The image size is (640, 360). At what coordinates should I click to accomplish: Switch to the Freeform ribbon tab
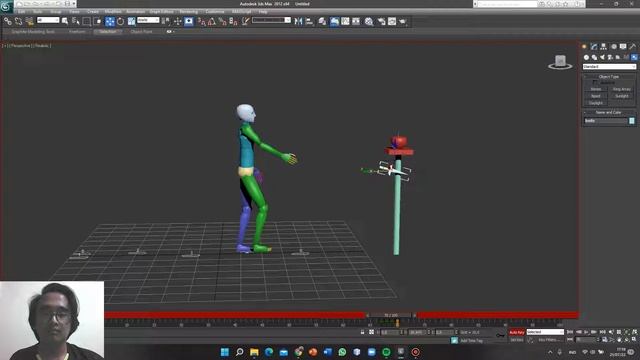click(77, 31)
